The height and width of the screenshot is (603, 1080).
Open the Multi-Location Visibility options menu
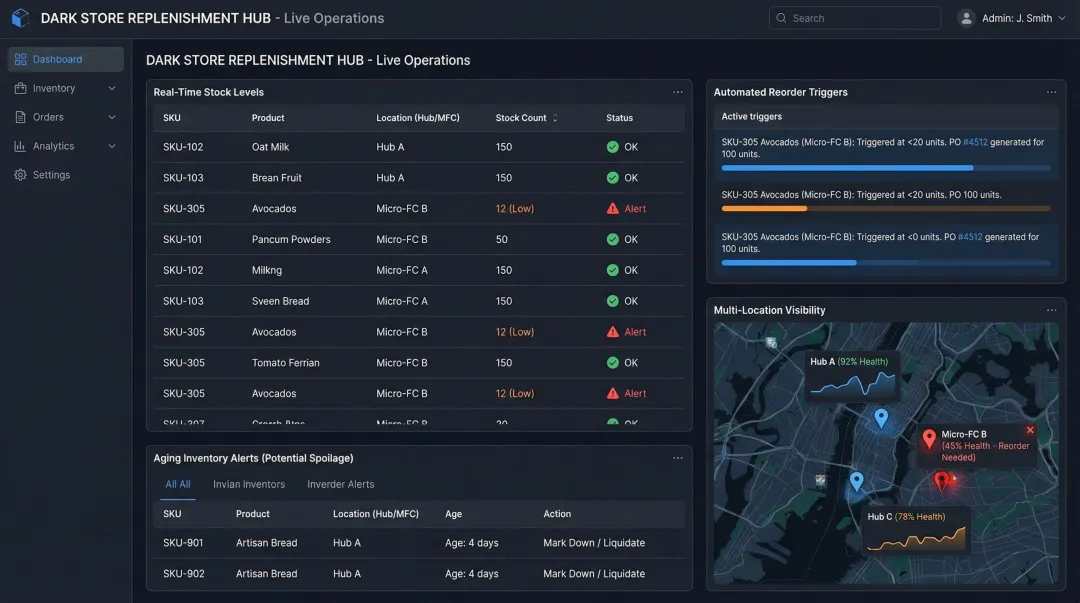click(x=1052, y=310)
